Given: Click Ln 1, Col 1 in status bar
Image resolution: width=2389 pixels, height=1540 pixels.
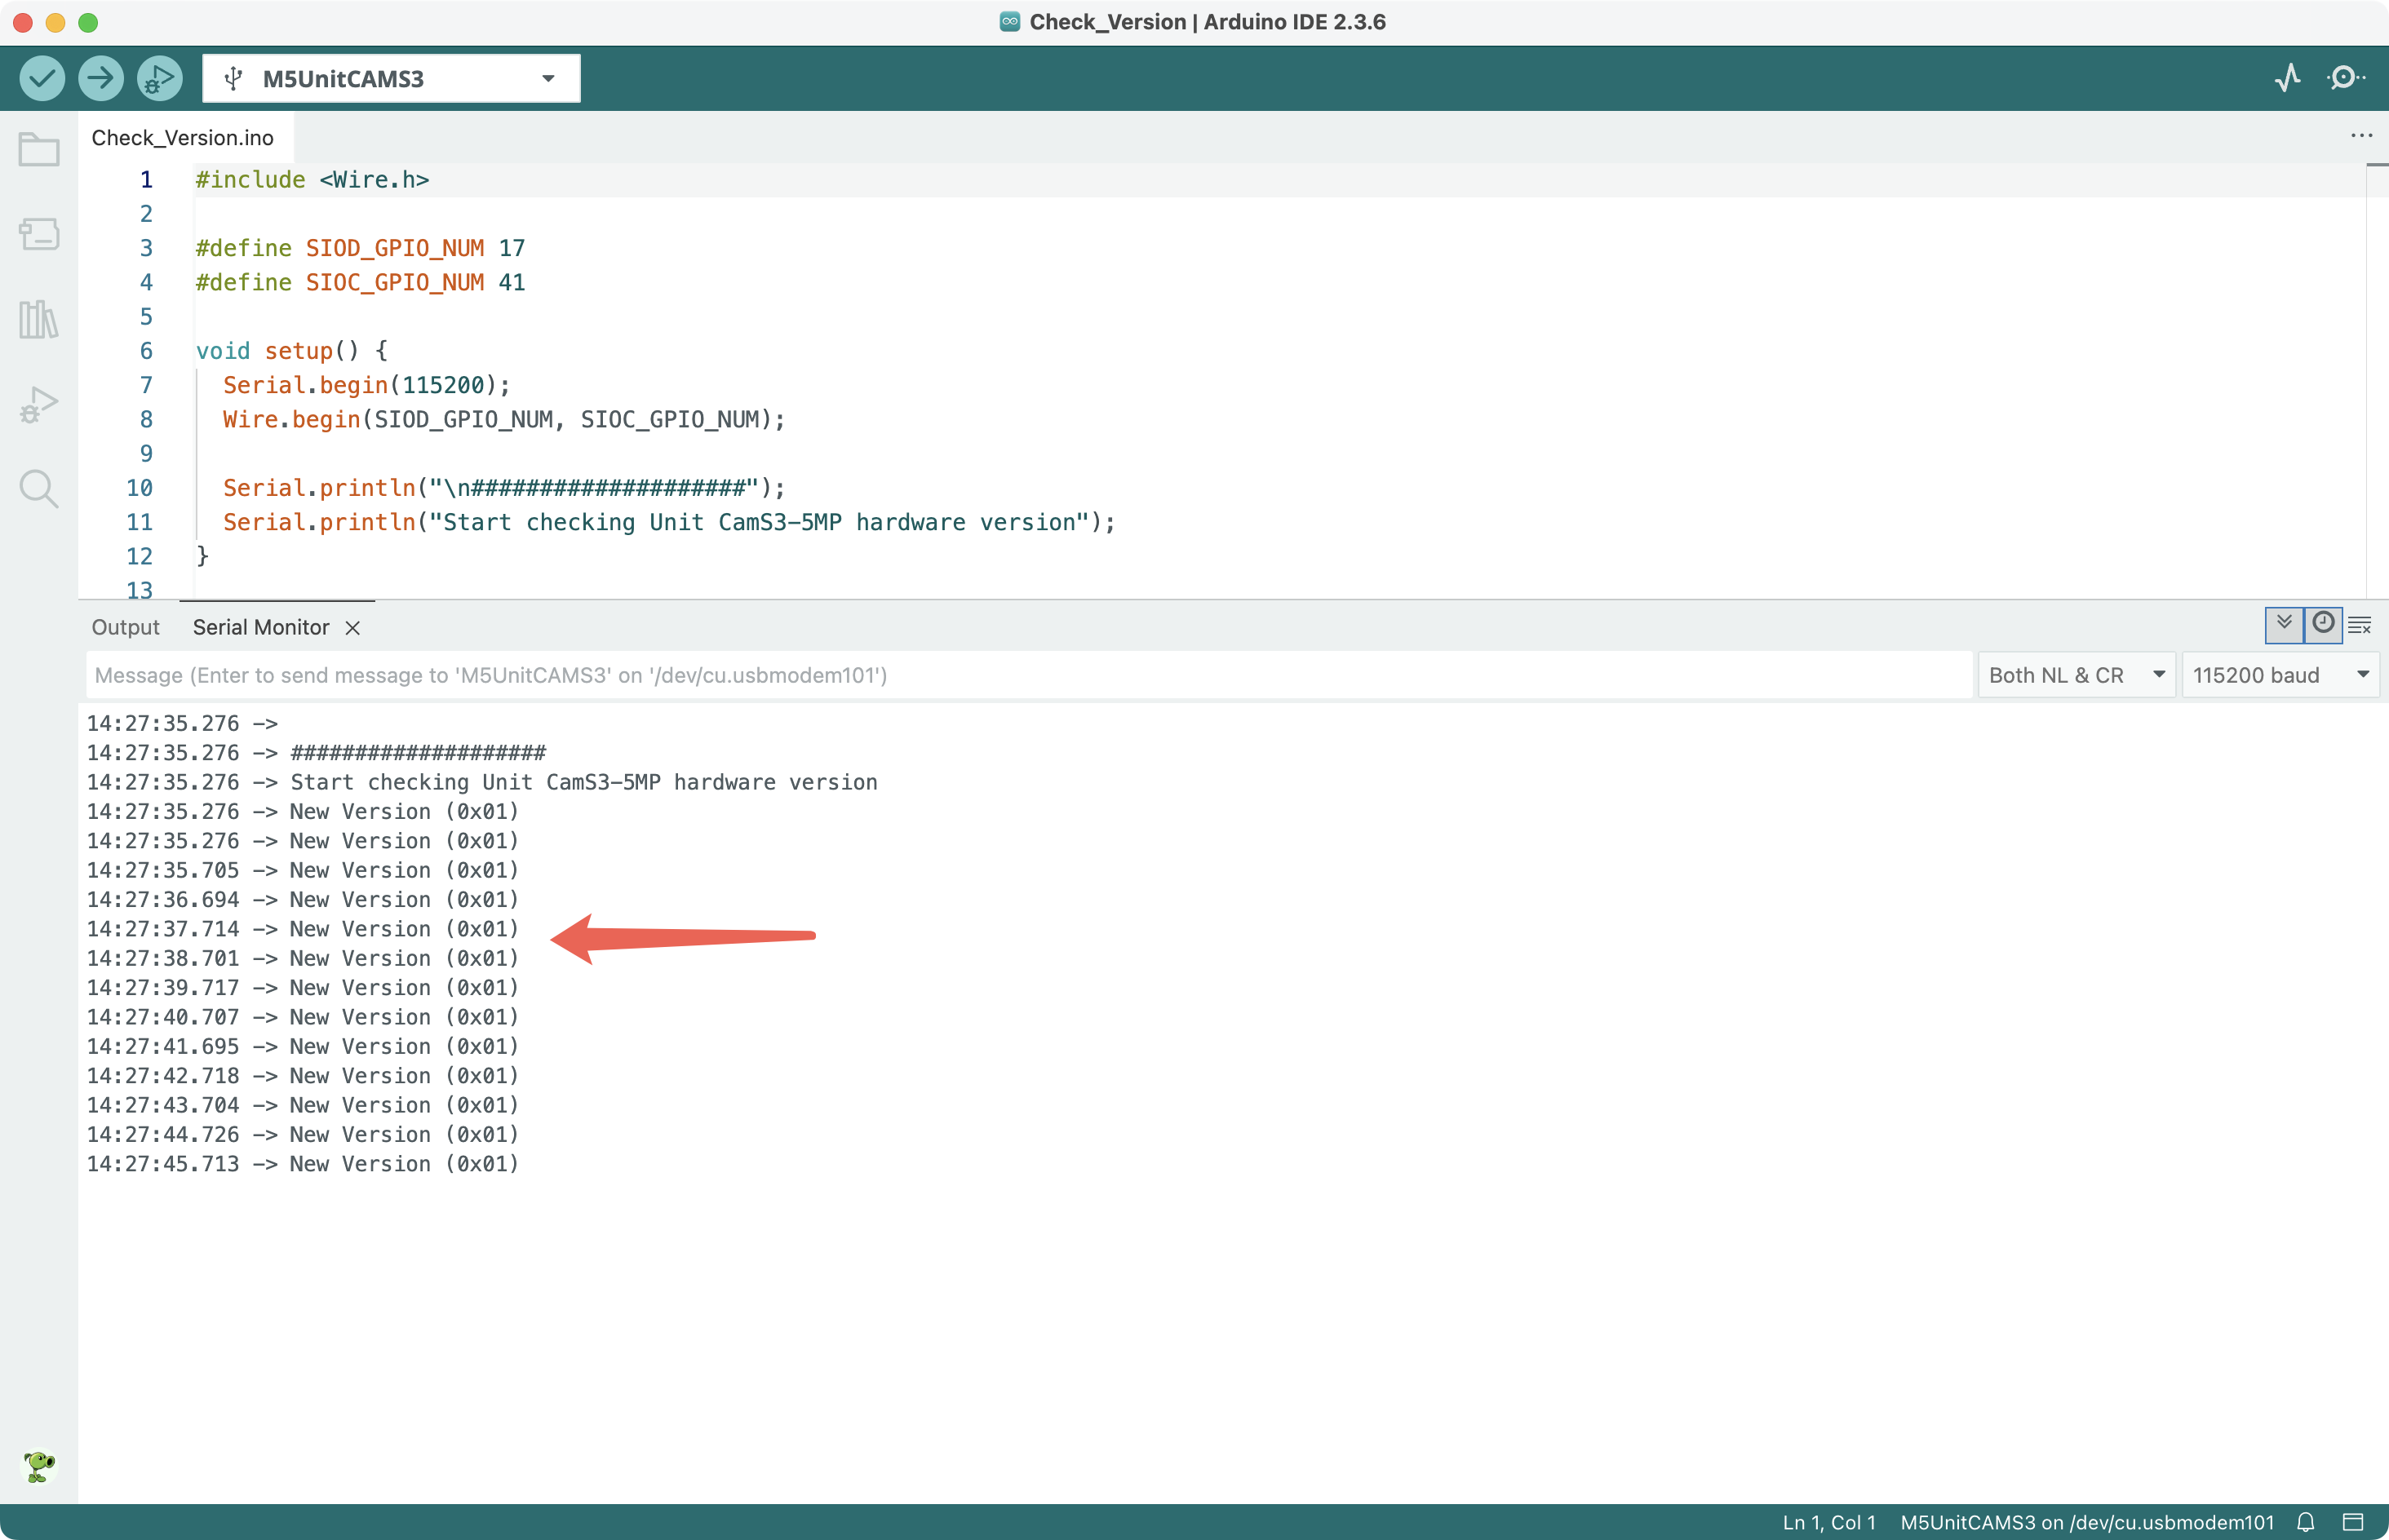Looking at the screenshot, I should click(1829, 1522).
